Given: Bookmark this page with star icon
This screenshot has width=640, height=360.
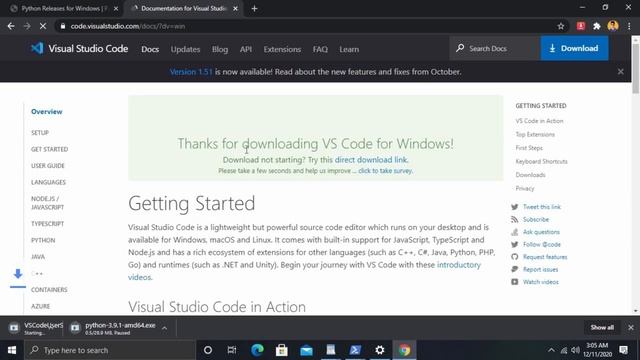Looking at the screenshot, I should (561, 26).
